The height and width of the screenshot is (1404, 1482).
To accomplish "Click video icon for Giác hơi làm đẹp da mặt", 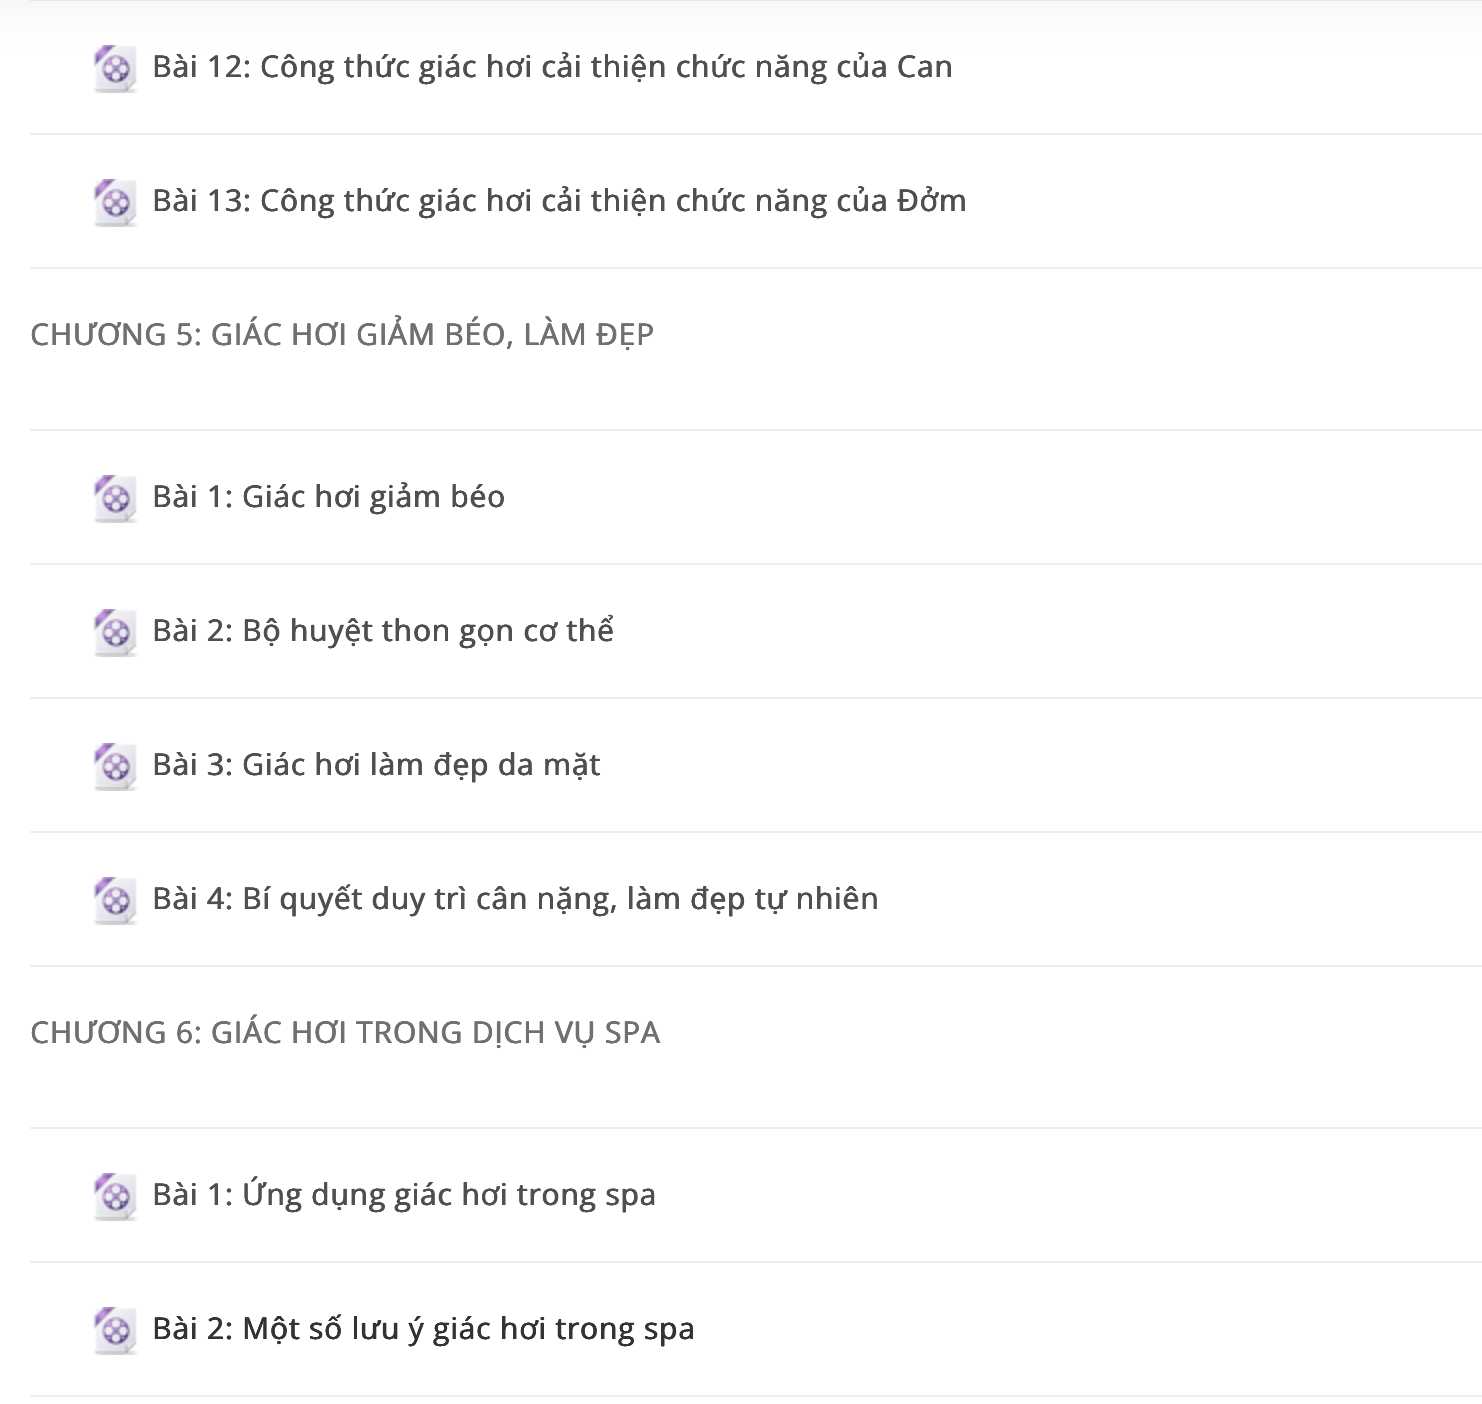I will click(115, 766).
